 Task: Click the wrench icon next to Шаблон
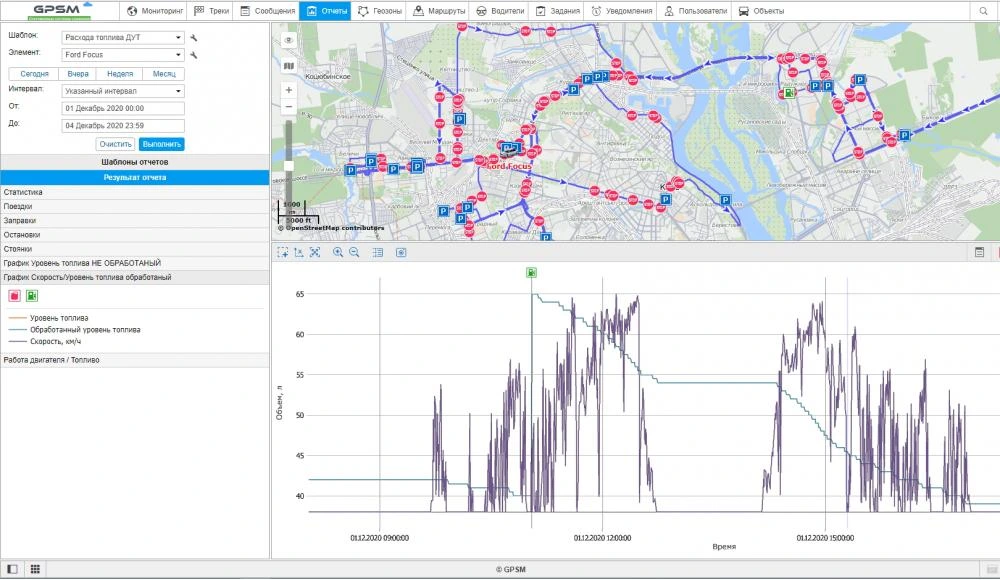tap(194, 37)
